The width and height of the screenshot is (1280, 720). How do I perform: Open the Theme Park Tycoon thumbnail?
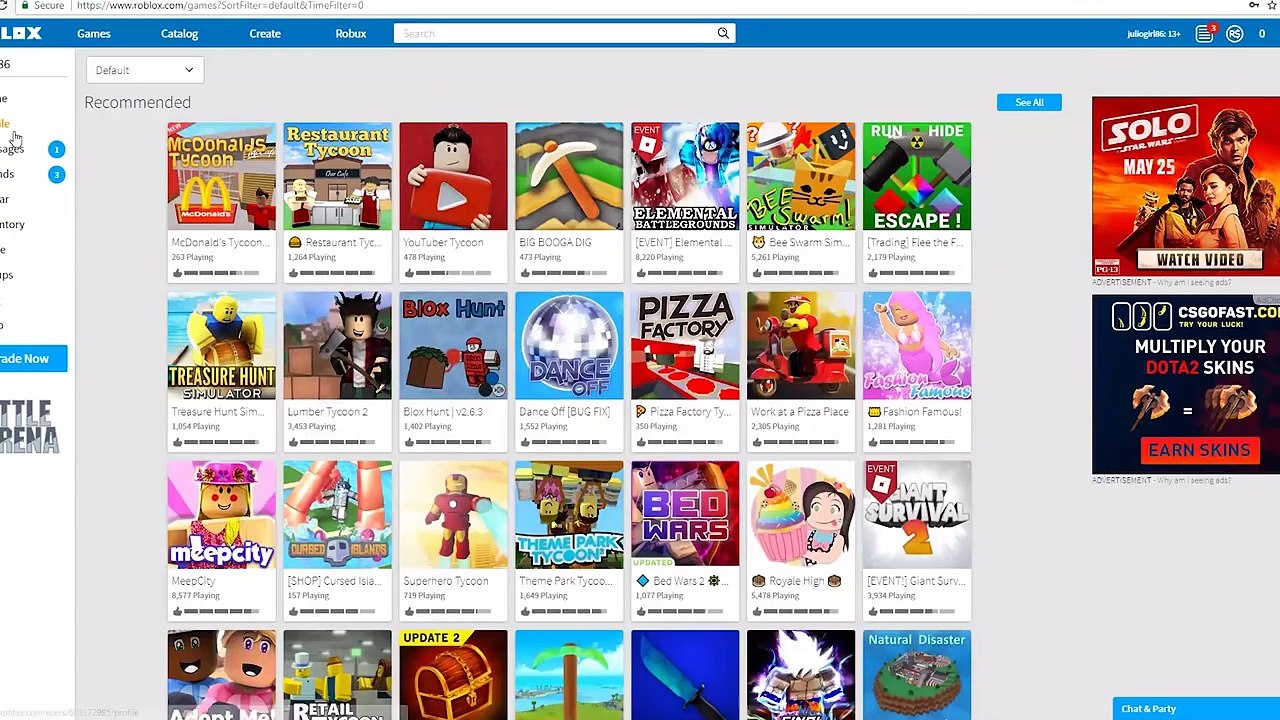[x=569, y=514]
